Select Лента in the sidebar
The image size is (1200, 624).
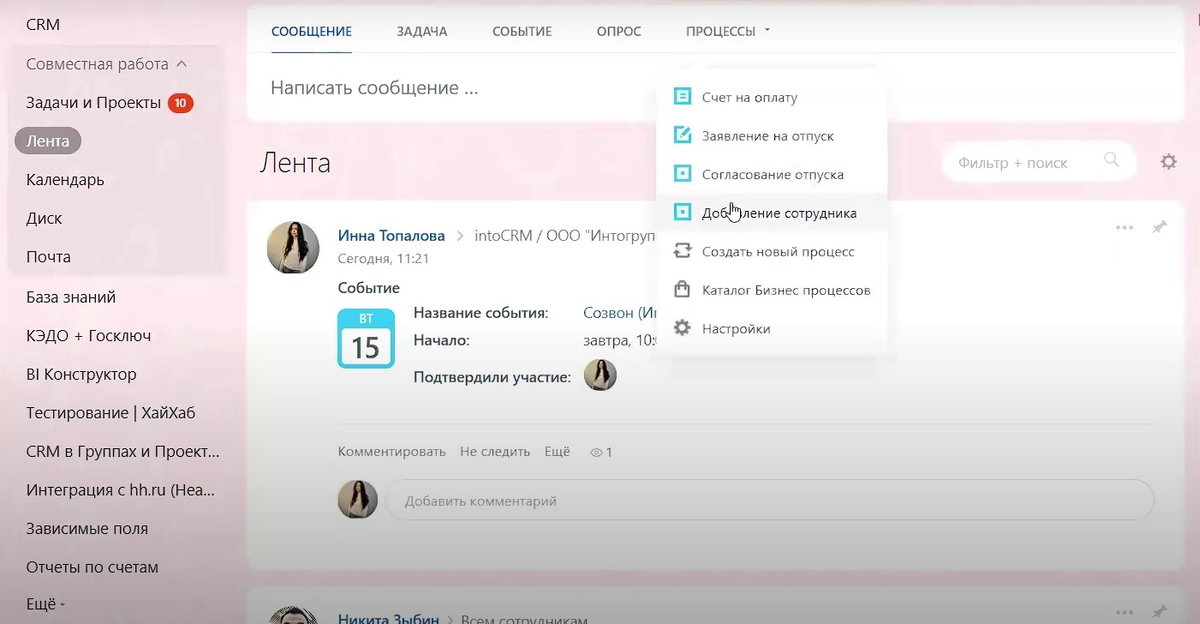pyautogui.click(x=48, y=141)
